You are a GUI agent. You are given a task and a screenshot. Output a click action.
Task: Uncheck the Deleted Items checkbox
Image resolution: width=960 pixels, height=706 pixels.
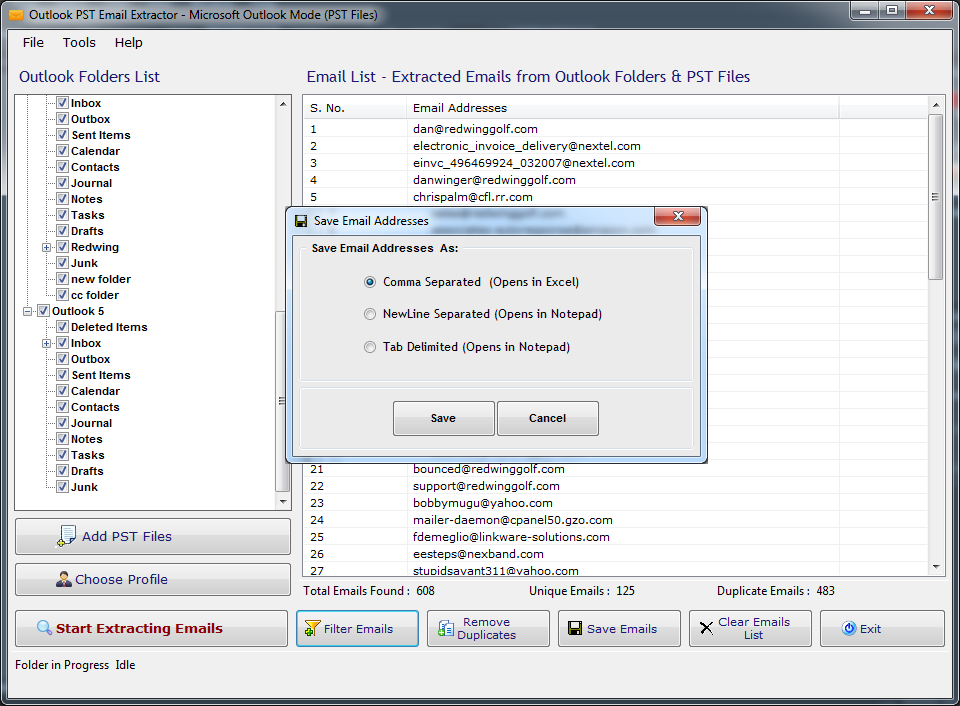pyautogui.click(x=62, y=327)
